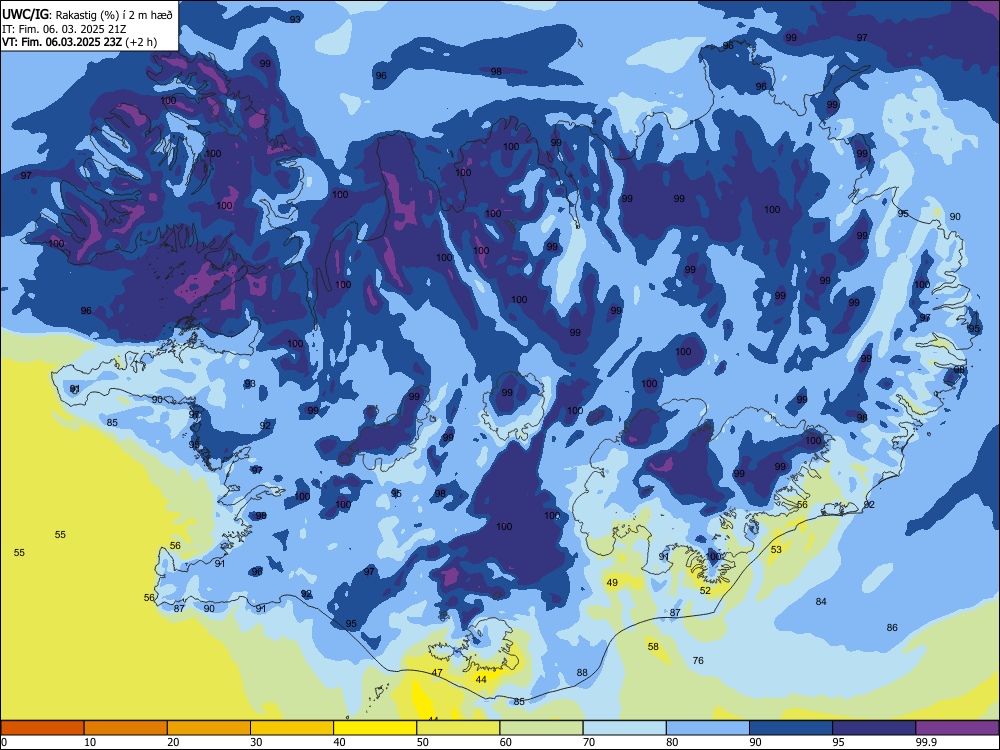The height and width of the screenshot is (750, 1000).
Task: Select the 50–60 pale yellow legend swatch
Action: (458, 728)
